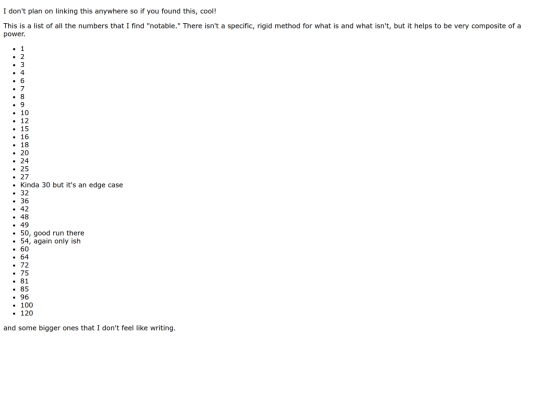Click the number 120 in the list

click(27, 313)
